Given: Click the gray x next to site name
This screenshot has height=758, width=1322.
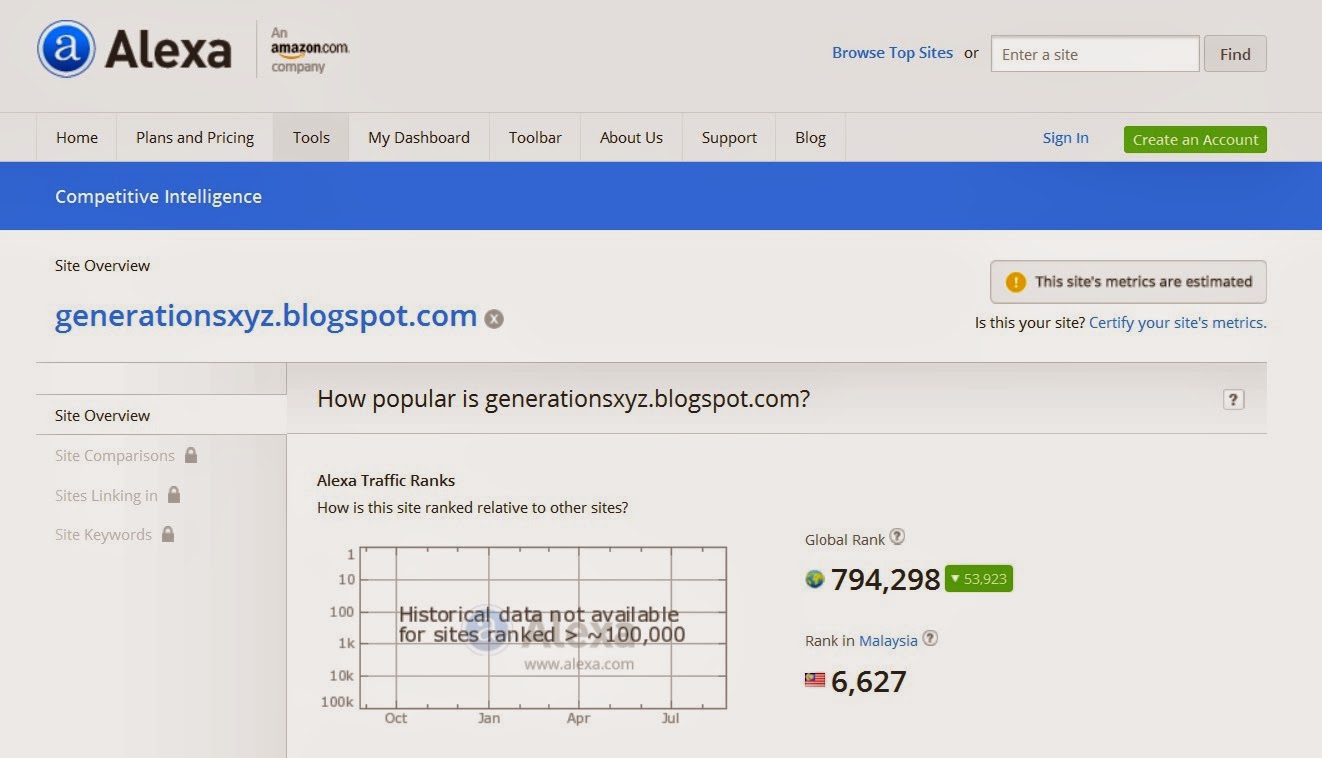Looking at the screenshot, I should (494, 319).
